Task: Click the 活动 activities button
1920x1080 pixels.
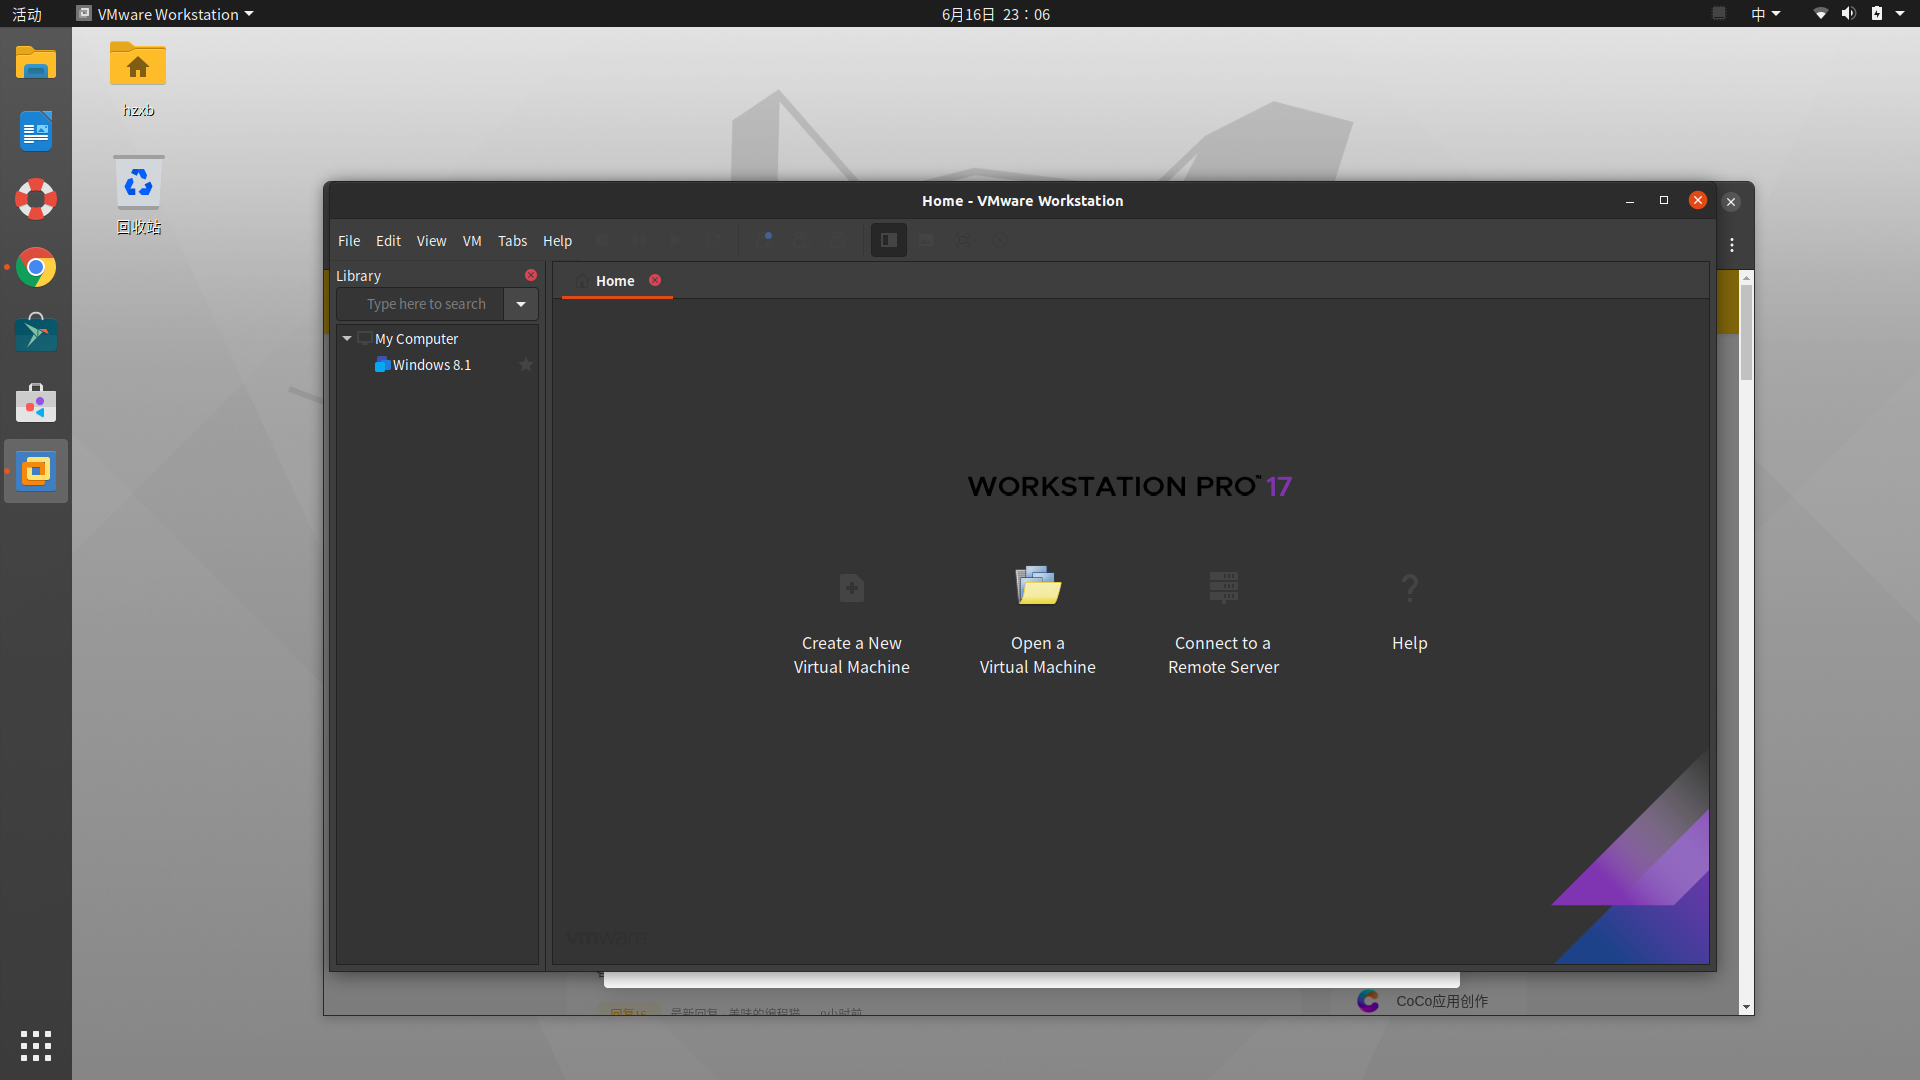Action: click(27, 14)
